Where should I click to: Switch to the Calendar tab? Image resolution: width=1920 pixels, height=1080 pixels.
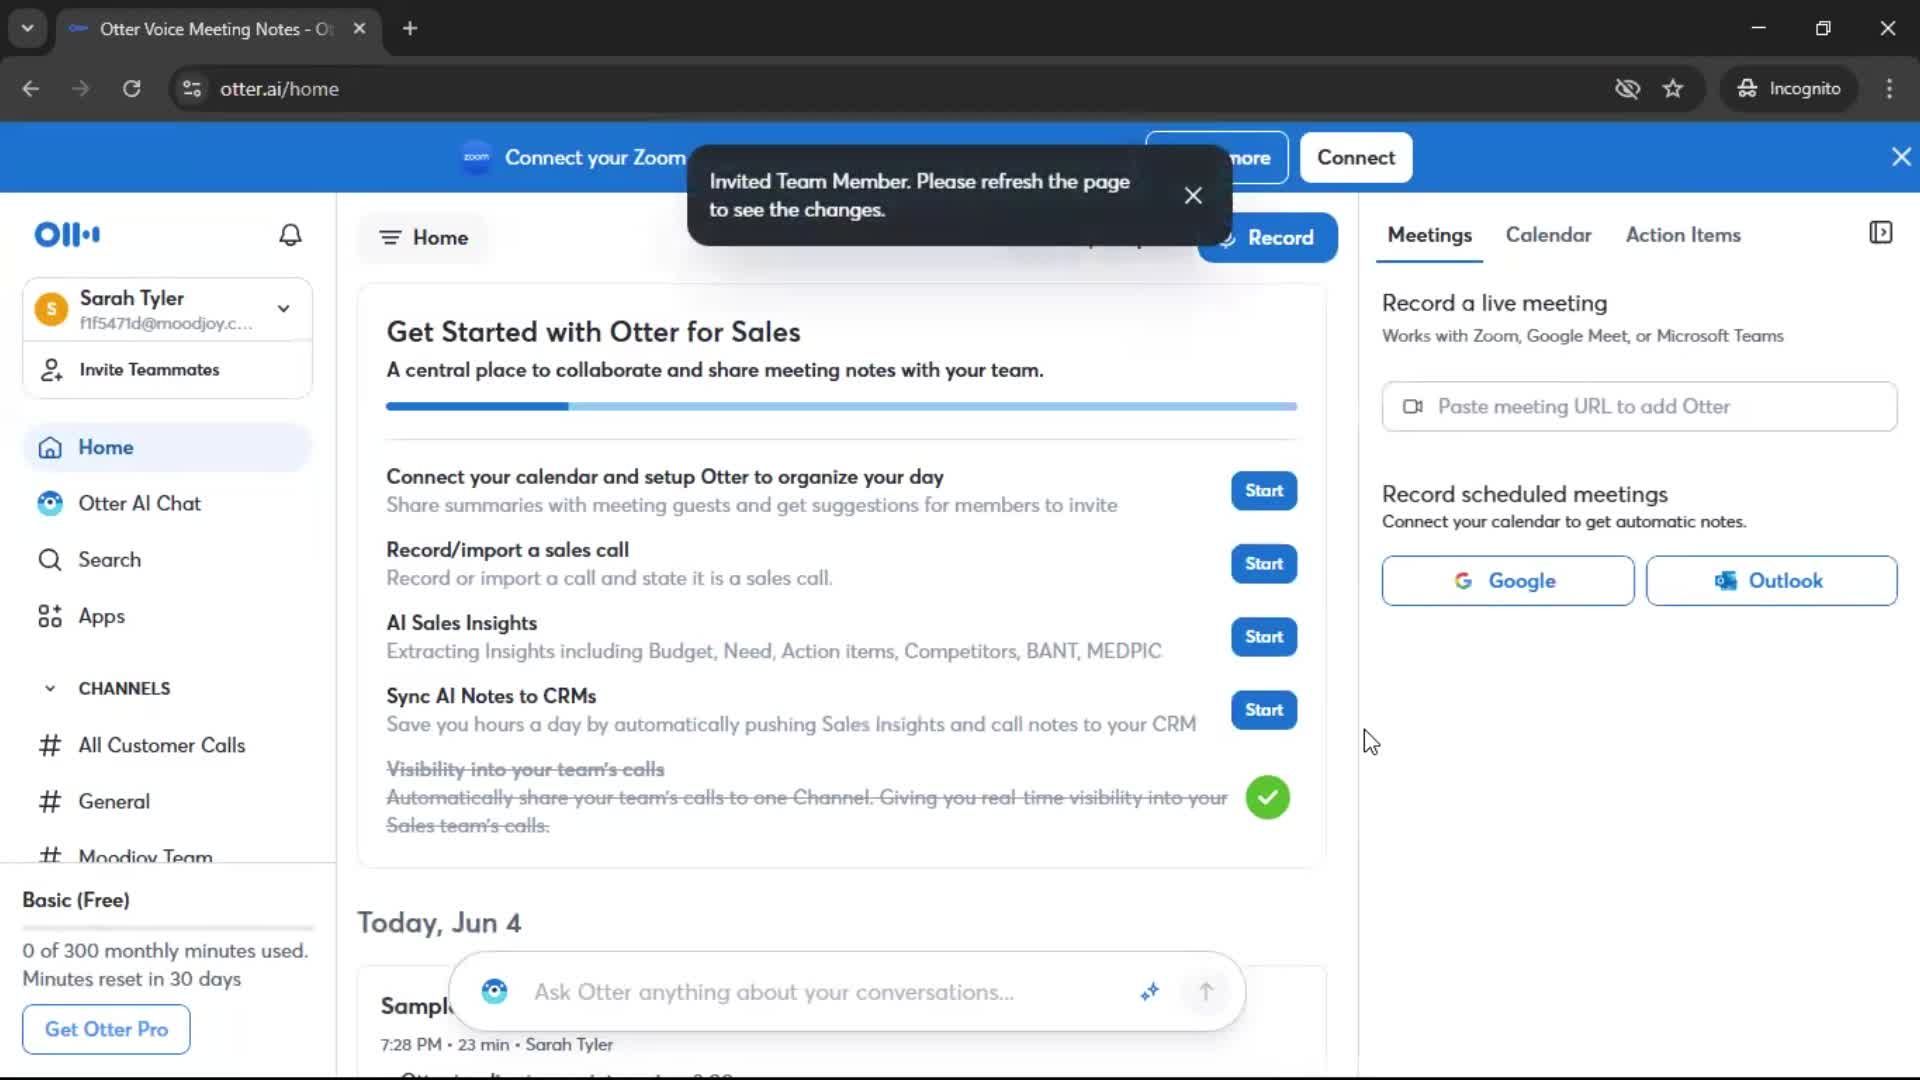1548,235
